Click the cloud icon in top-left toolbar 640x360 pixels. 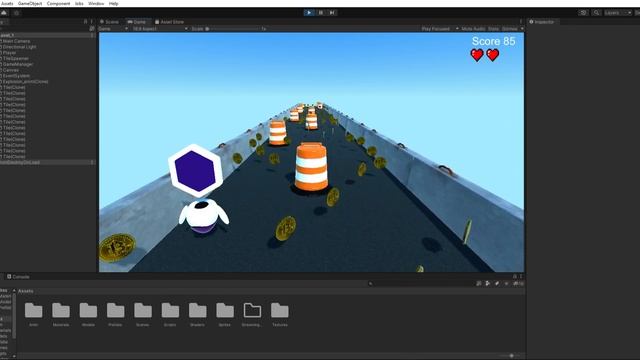(x=4, y=13)
